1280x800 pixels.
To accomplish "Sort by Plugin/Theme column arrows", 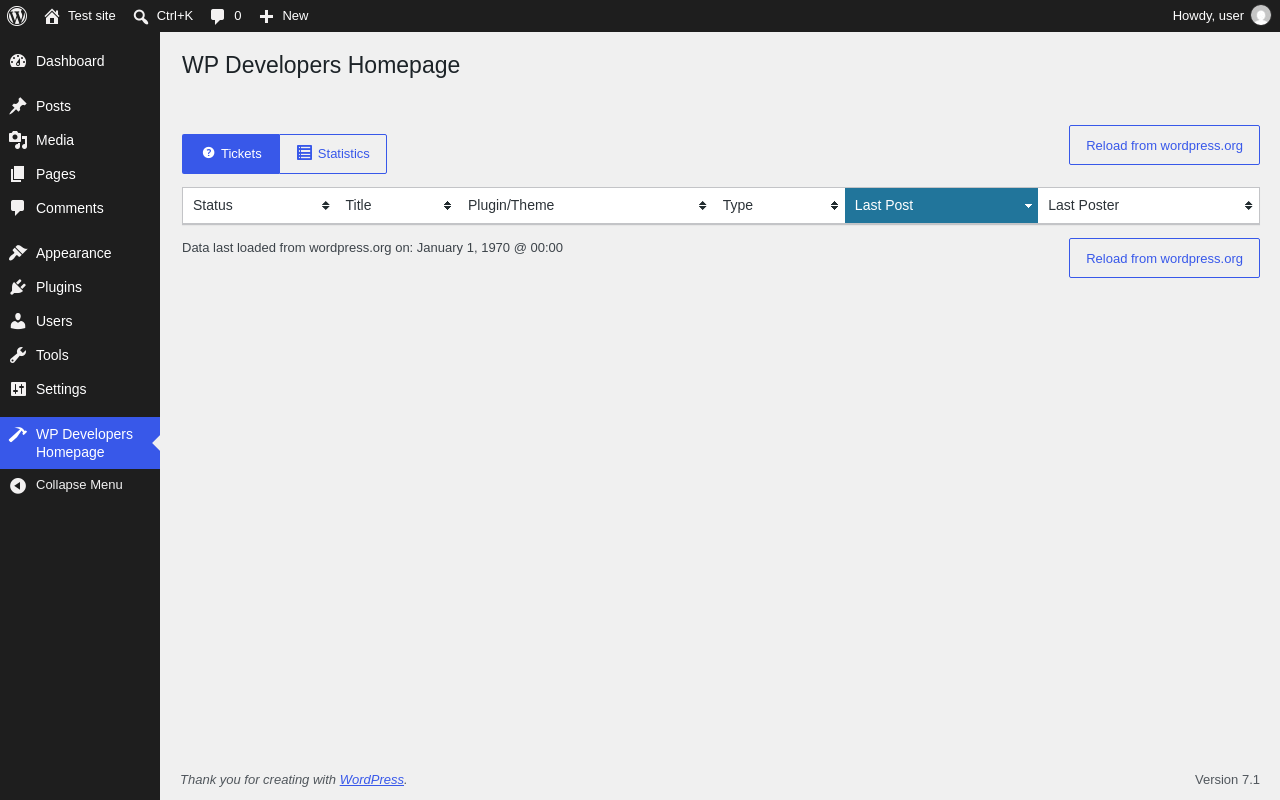I will pyautogui.click(x=703, y=205).
